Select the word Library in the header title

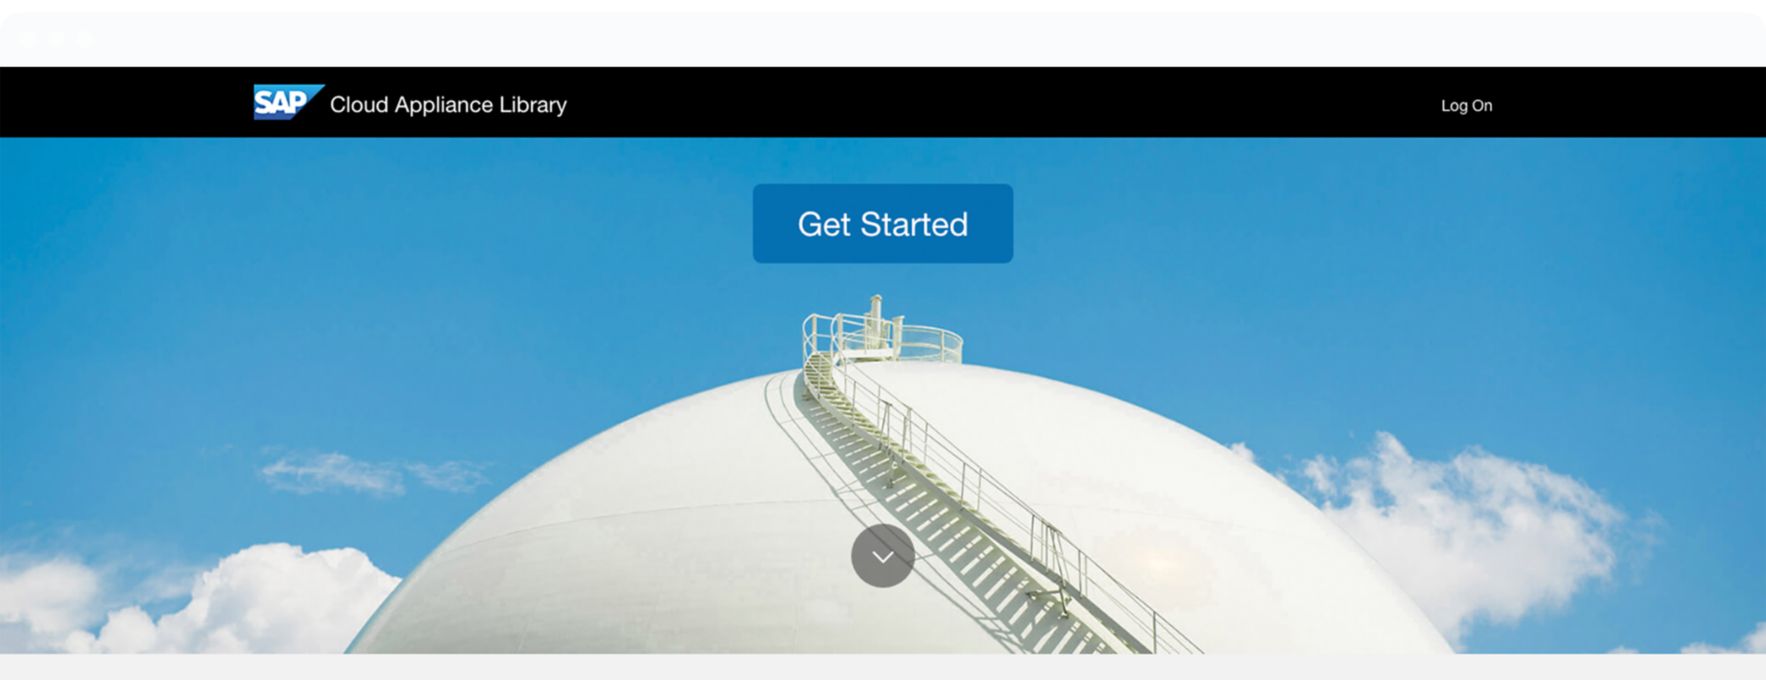click(x=533, y=105)
